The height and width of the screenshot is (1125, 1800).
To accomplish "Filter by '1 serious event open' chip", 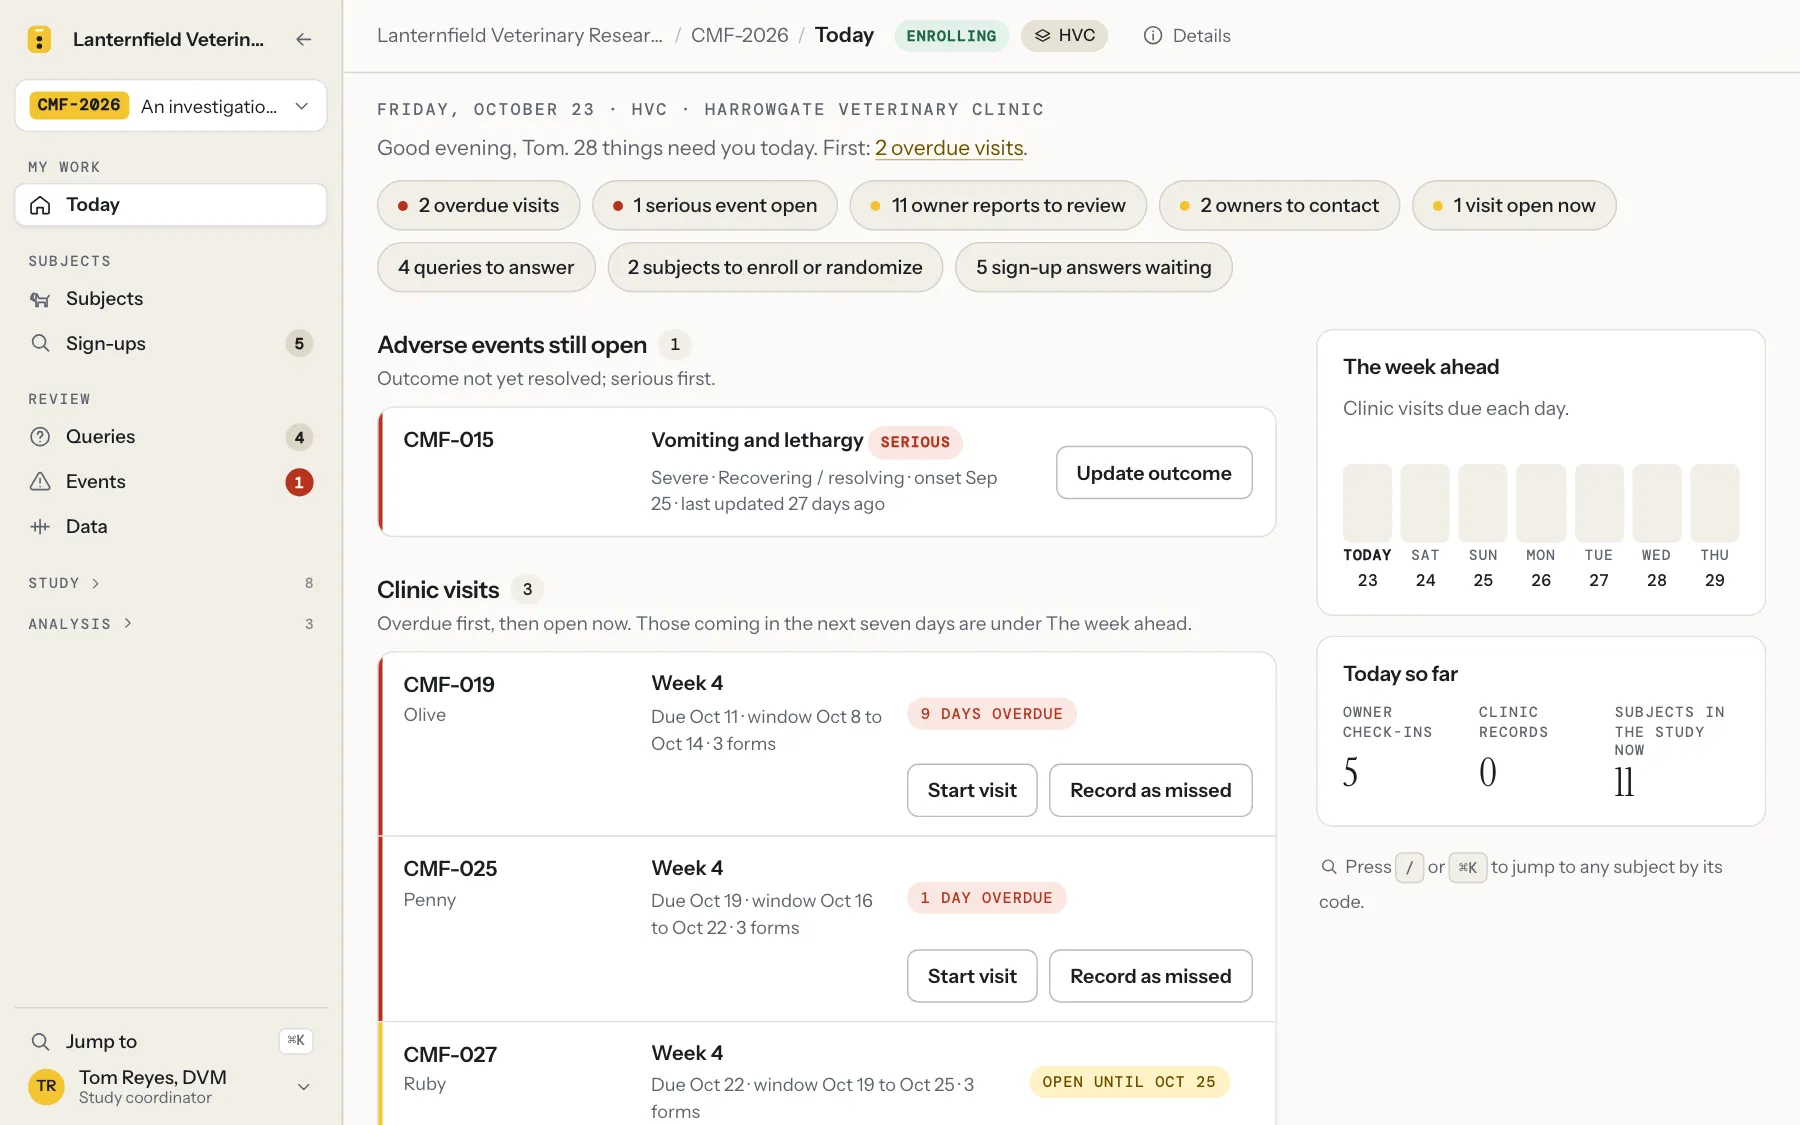I will (715, 205).
